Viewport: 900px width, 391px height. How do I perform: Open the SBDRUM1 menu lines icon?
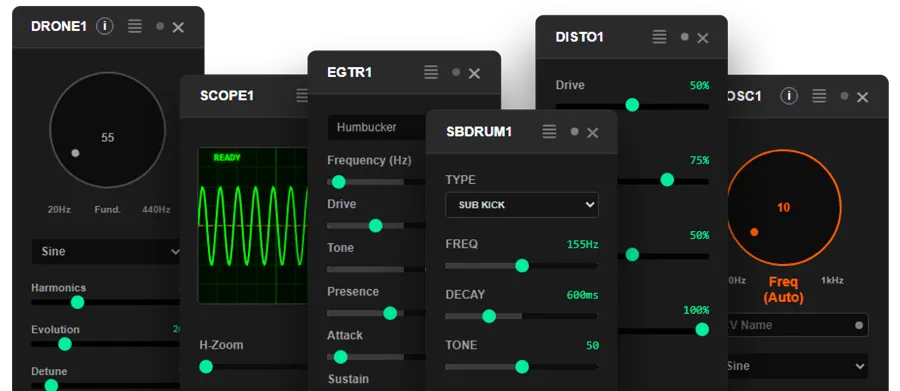click(x=549, y=131)
